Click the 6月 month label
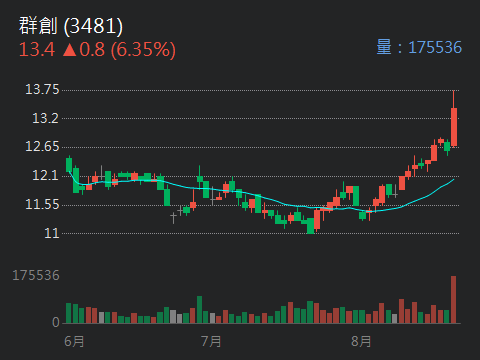 pos(74,341)
